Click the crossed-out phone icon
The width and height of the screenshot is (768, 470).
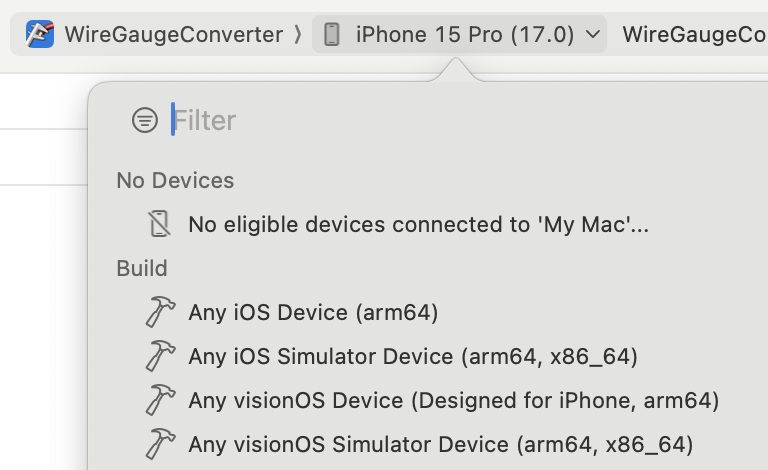(x=160, y=224)
